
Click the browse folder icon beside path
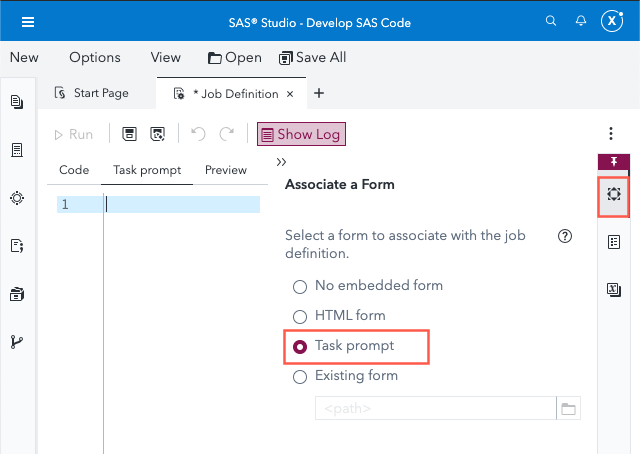(568, 408)
